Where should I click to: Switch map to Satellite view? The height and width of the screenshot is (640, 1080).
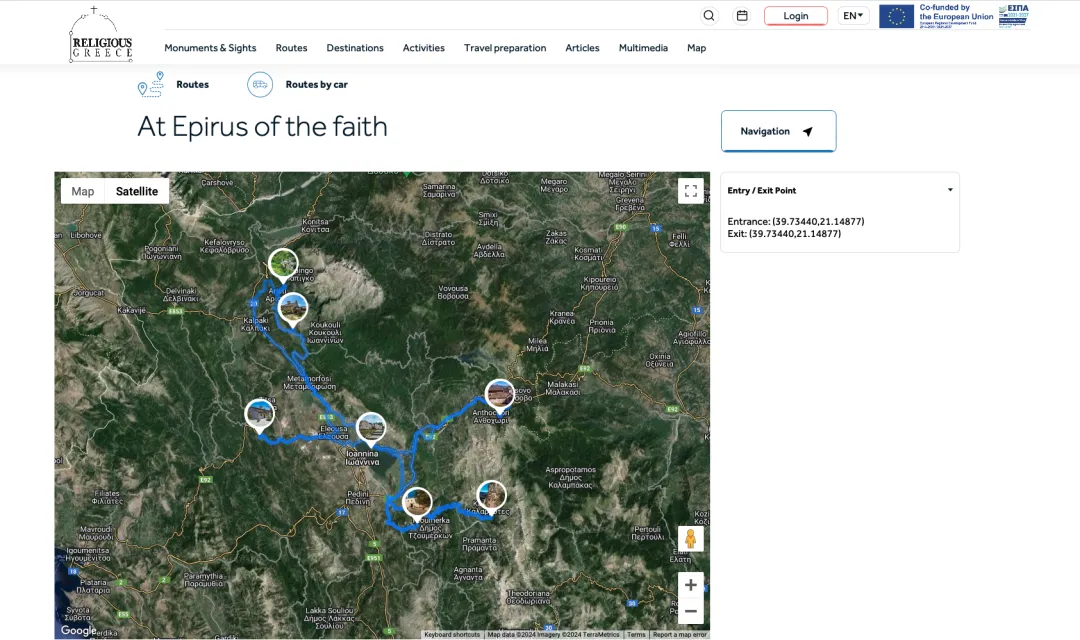pyautogui.click(x=137, y=191)
